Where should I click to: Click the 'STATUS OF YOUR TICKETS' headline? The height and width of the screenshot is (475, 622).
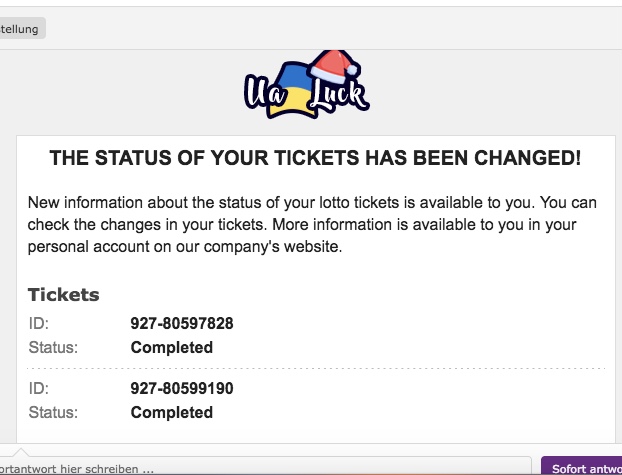[x=315, y=158]
